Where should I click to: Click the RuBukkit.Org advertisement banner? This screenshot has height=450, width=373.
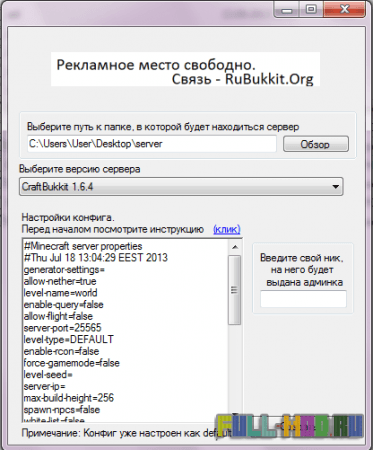[x=185, y=69]
